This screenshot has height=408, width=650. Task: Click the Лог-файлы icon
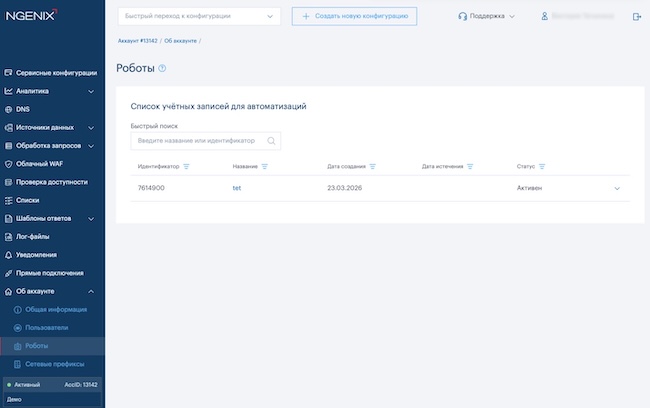tap(8, 237)
